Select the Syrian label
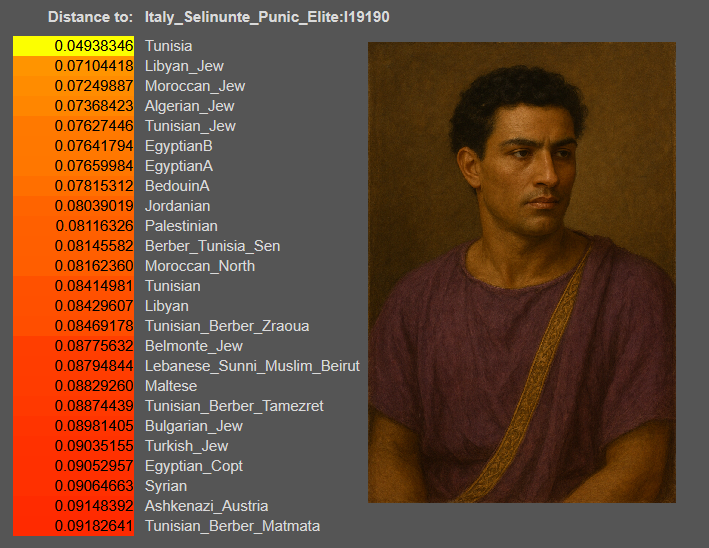709x548 pixels. [165, 486]
